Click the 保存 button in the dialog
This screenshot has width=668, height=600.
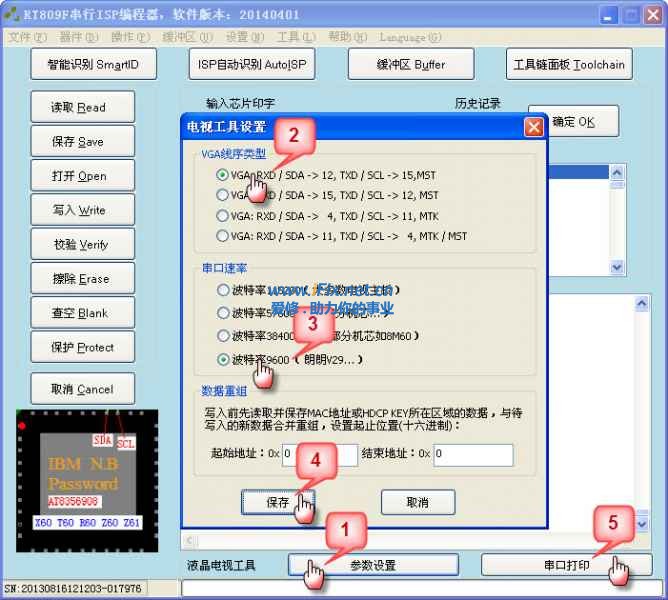pyautogui.click(x=277, y=502)
